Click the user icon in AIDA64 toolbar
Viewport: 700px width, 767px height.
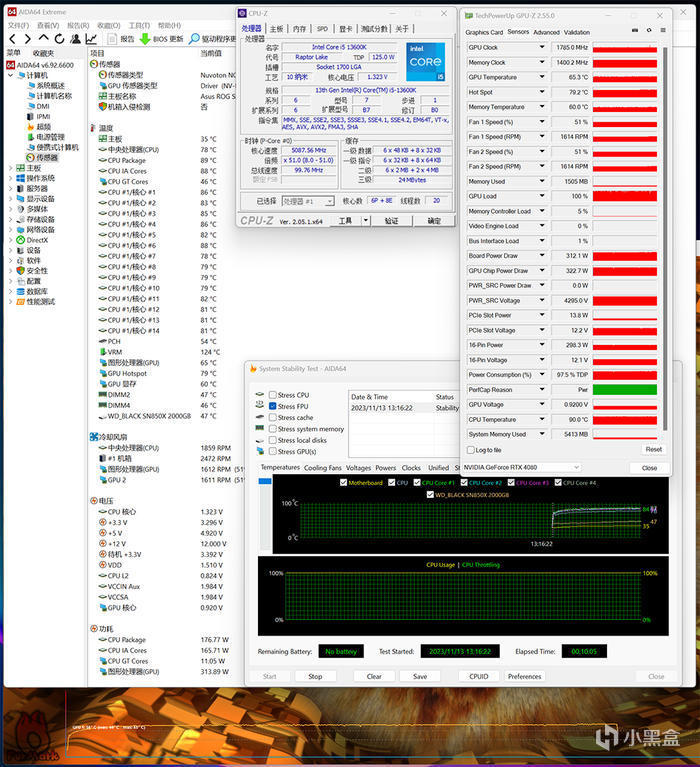[x=75, y=39]
